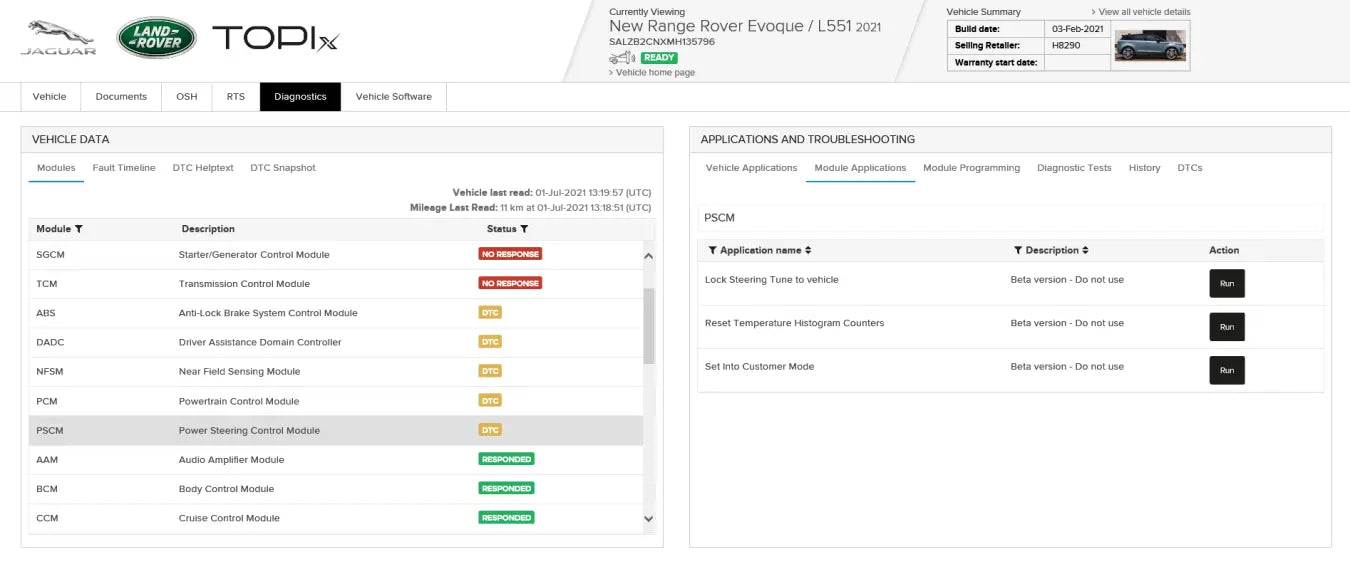
Task: Click the Description column filter icon
Action: 1017,250
